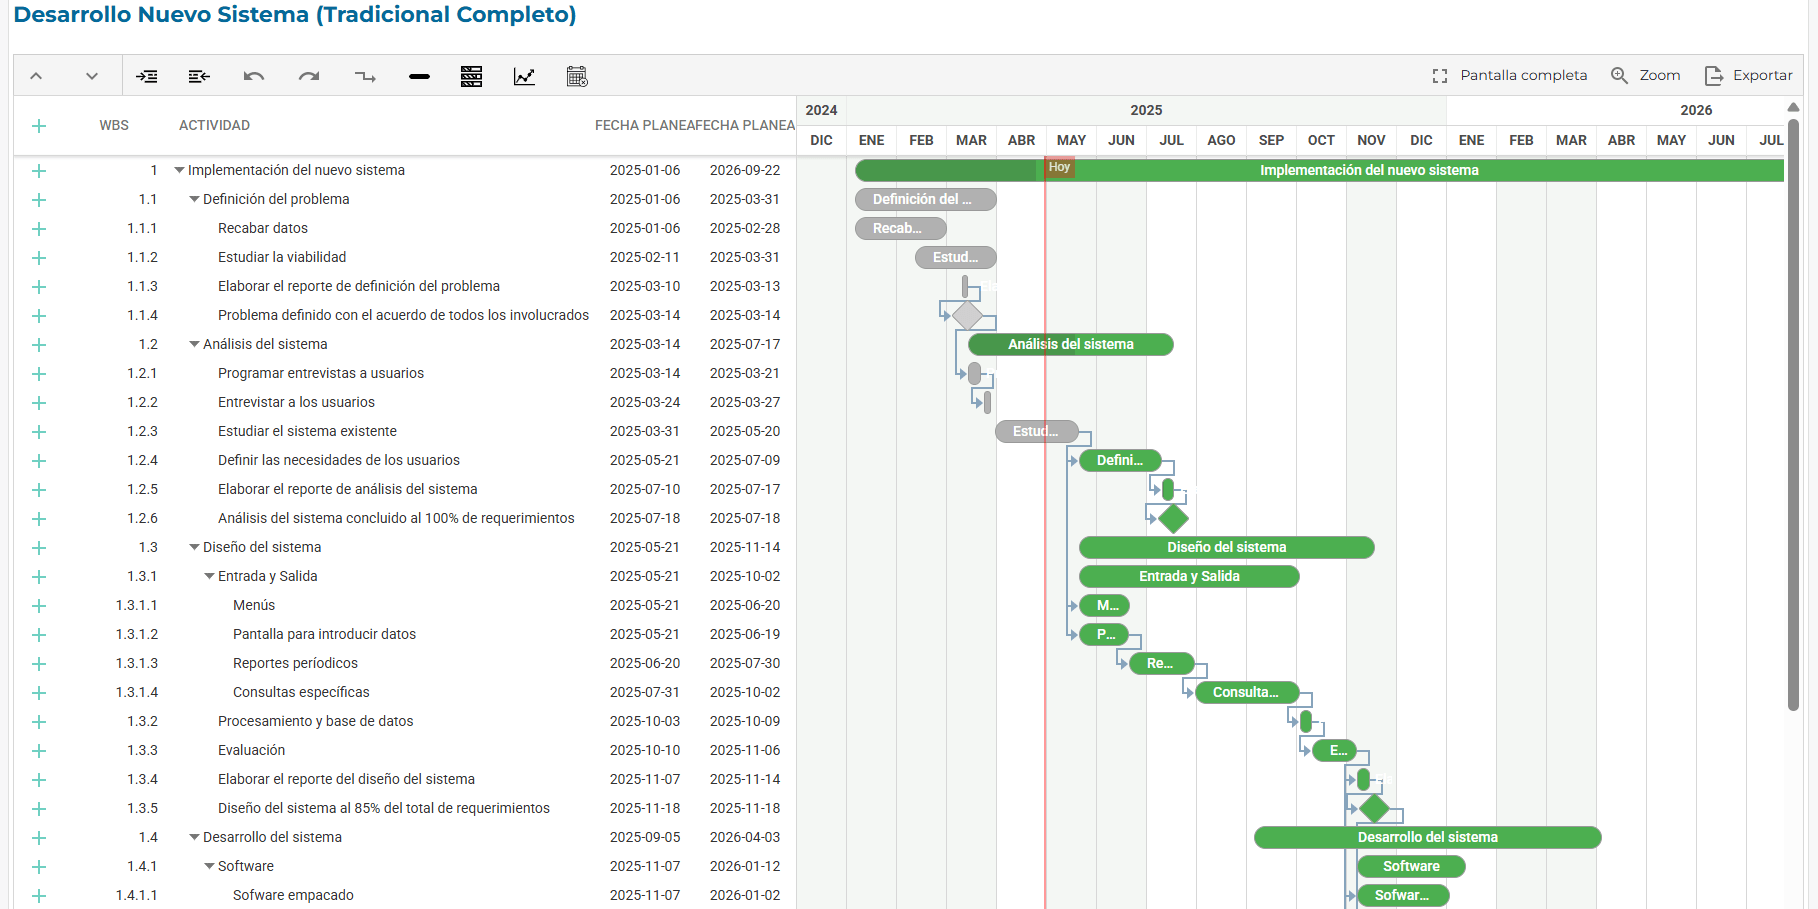Click the ACTIVIDAD column header
This screenshot has width=1818, height=909.
pos(214,125)
